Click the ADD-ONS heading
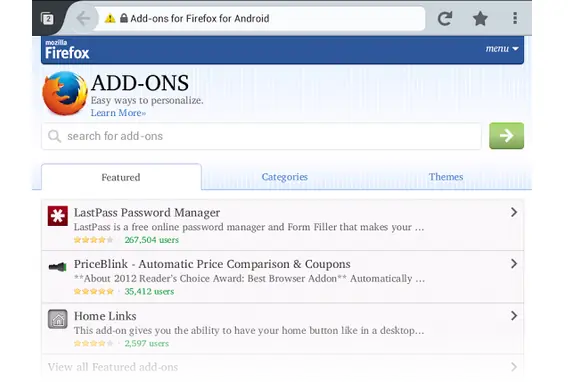 click(x=140, y=83)
